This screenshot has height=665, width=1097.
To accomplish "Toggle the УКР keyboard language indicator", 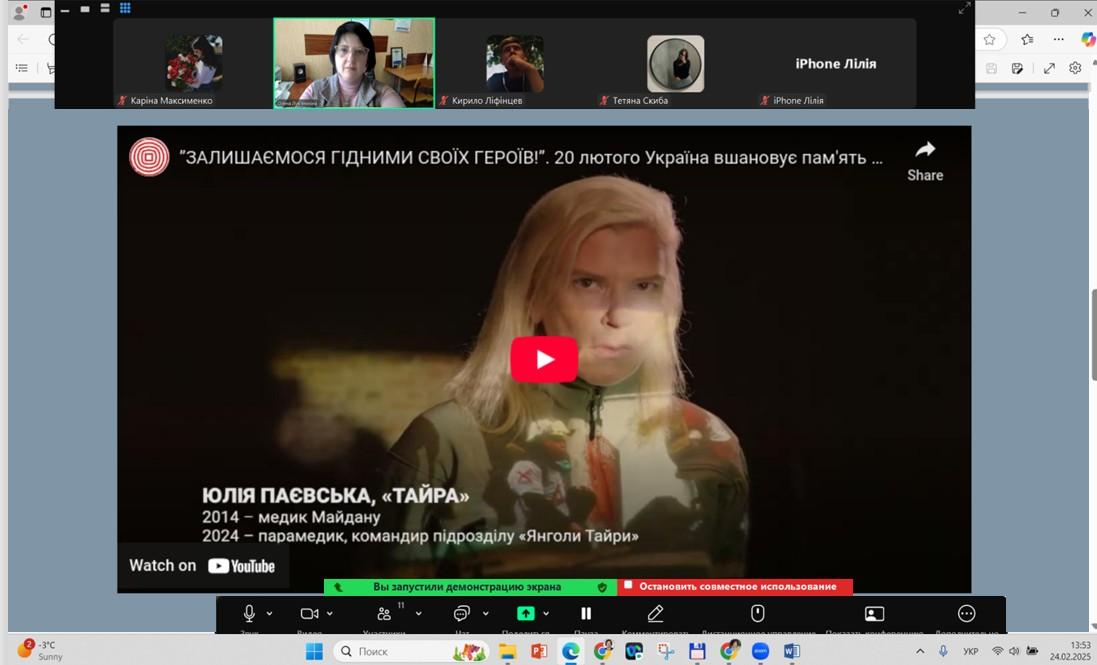I will pyautogui.click(x=970, y=651).
